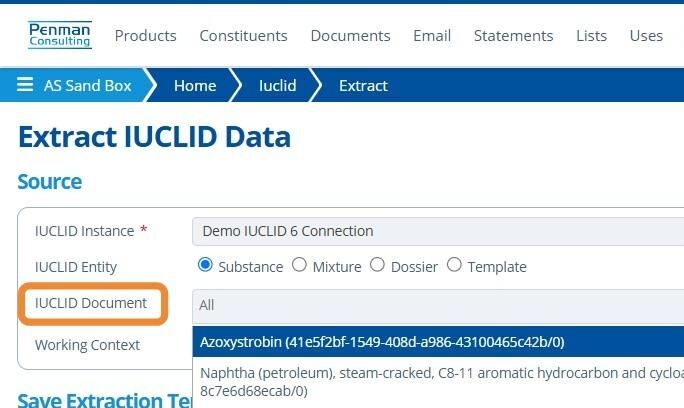Choose the Template radio option
This screenshot has height=408, width=684.
point(454,266)
